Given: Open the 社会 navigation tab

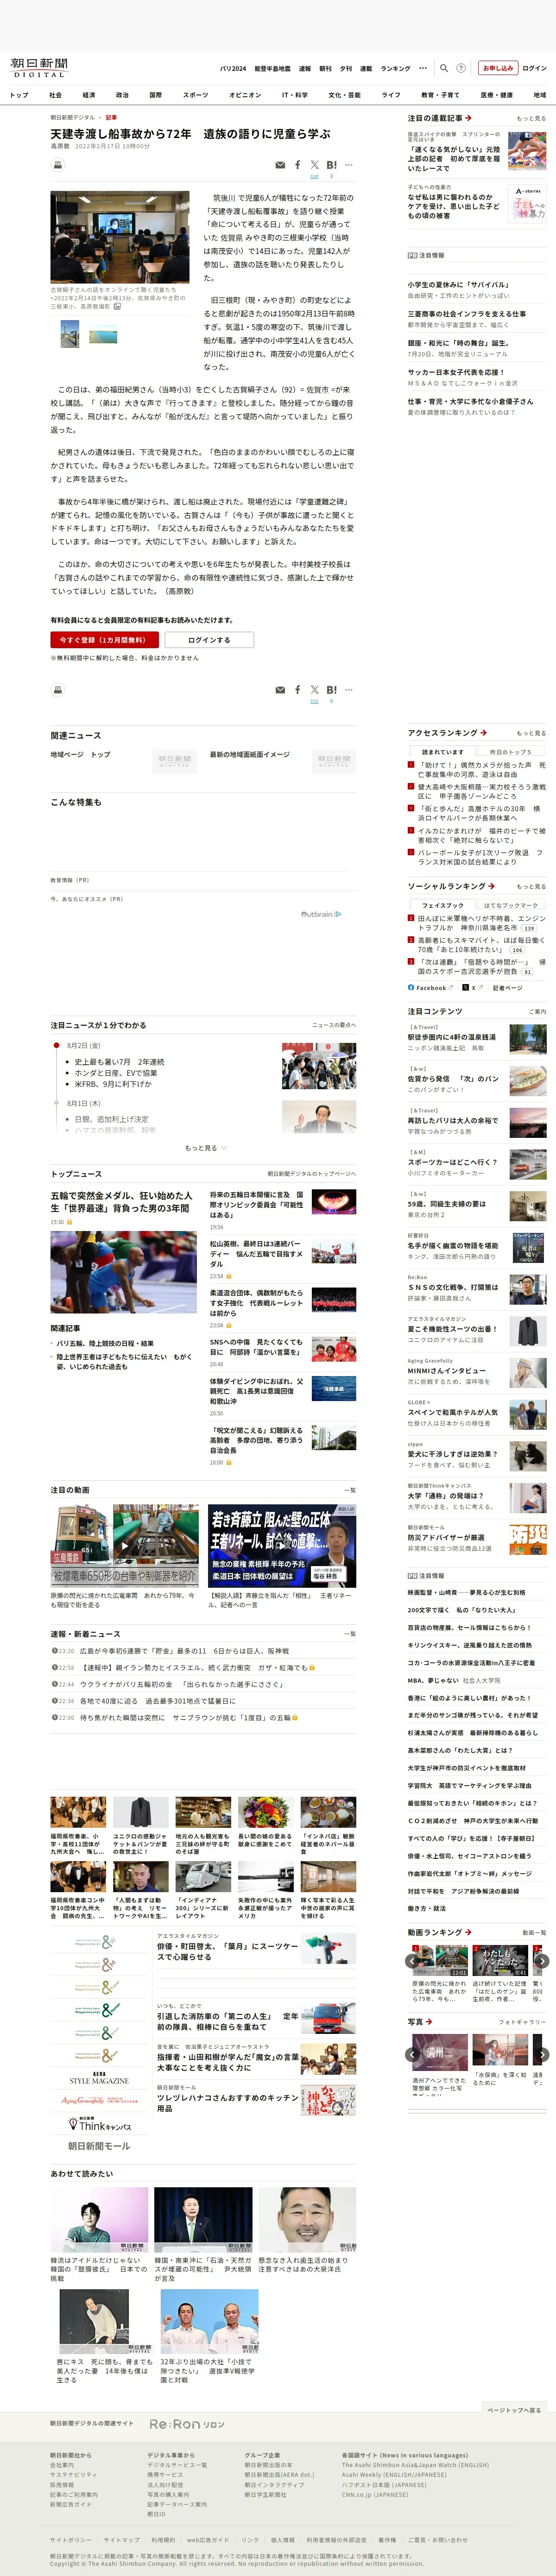Looking at the screenshot, I should pyautogui.click(x=55, y=95).
